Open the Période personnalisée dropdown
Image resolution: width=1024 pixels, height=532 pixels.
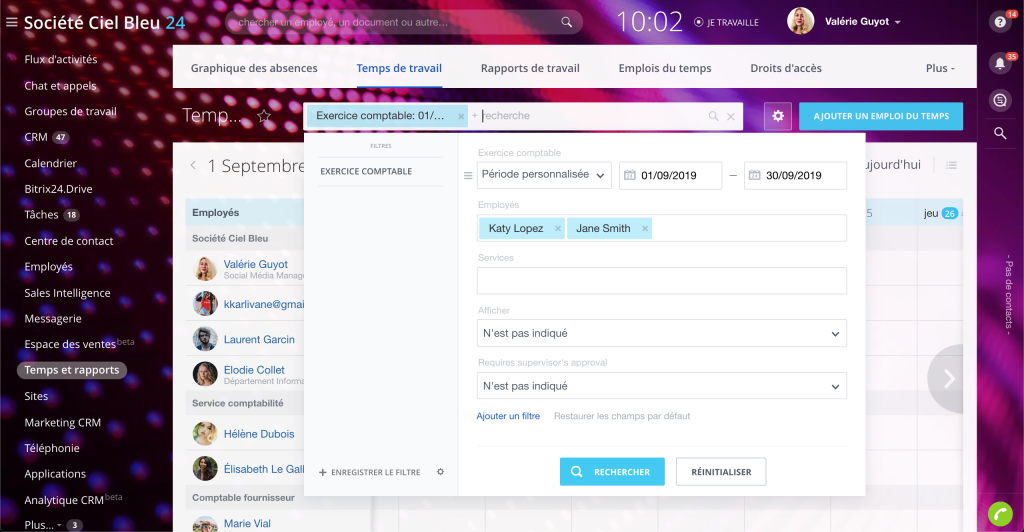click(x=544, y=175)
